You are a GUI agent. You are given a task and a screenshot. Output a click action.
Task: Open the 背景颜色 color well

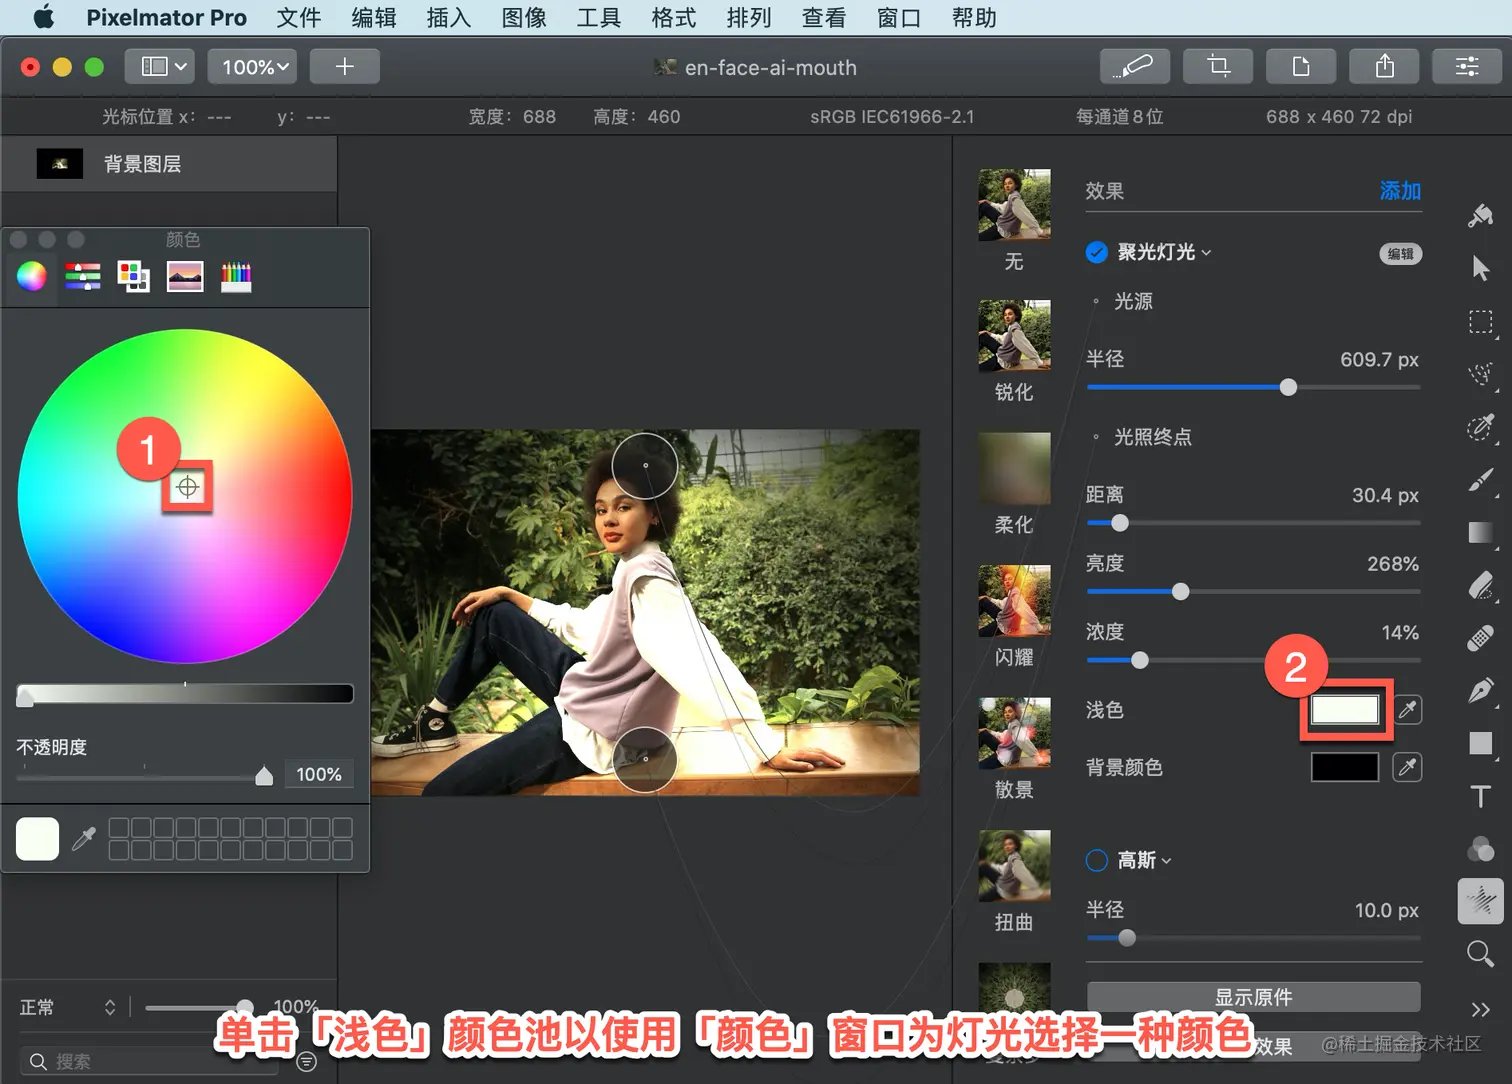(1345, 767)
